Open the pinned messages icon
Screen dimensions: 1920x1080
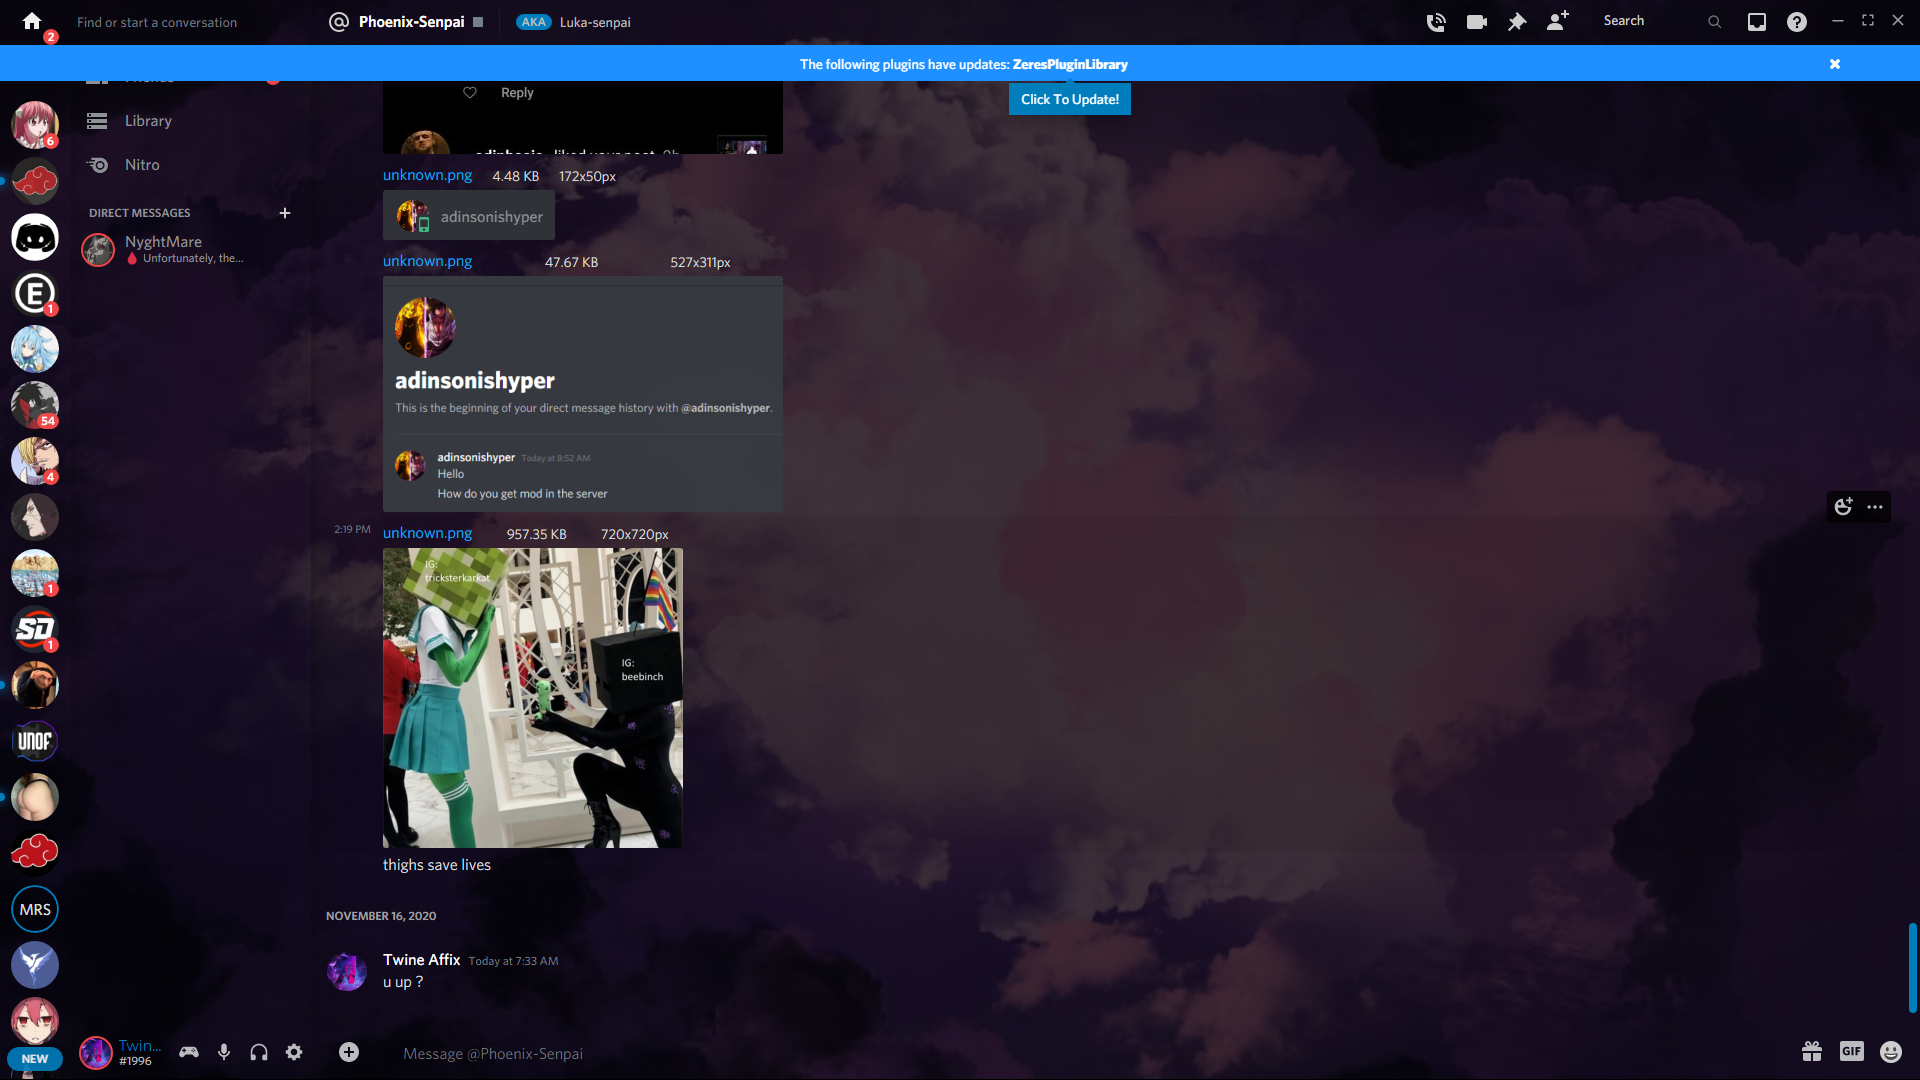1517,21
